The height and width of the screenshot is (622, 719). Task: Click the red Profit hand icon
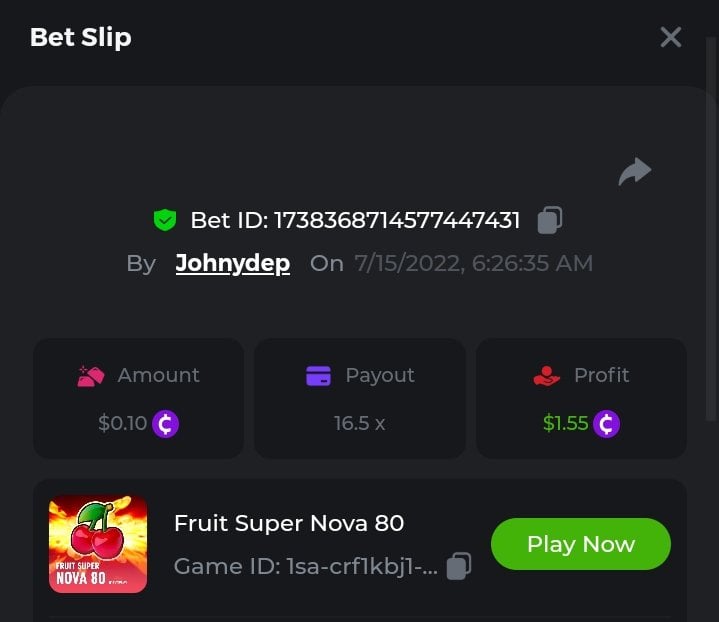click(x=546, y=376)
